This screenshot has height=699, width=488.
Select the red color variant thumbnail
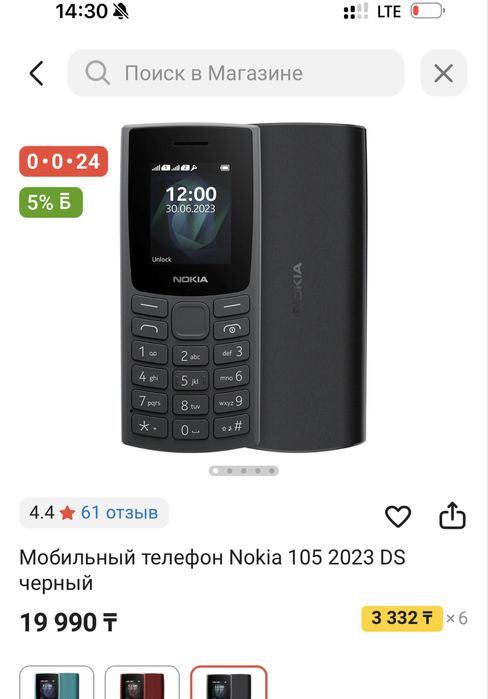coord(142,683)
